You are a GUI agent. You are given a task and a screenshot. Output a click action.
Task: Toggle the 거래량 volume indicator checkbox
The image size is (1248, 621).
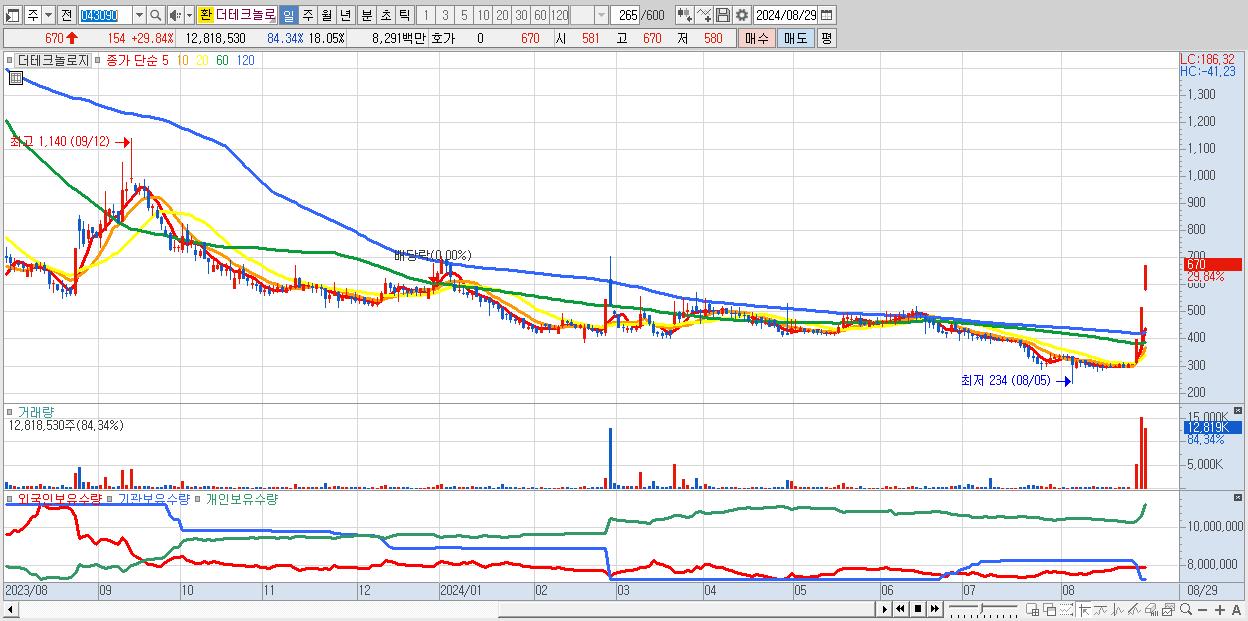click(x=9, y=412)
